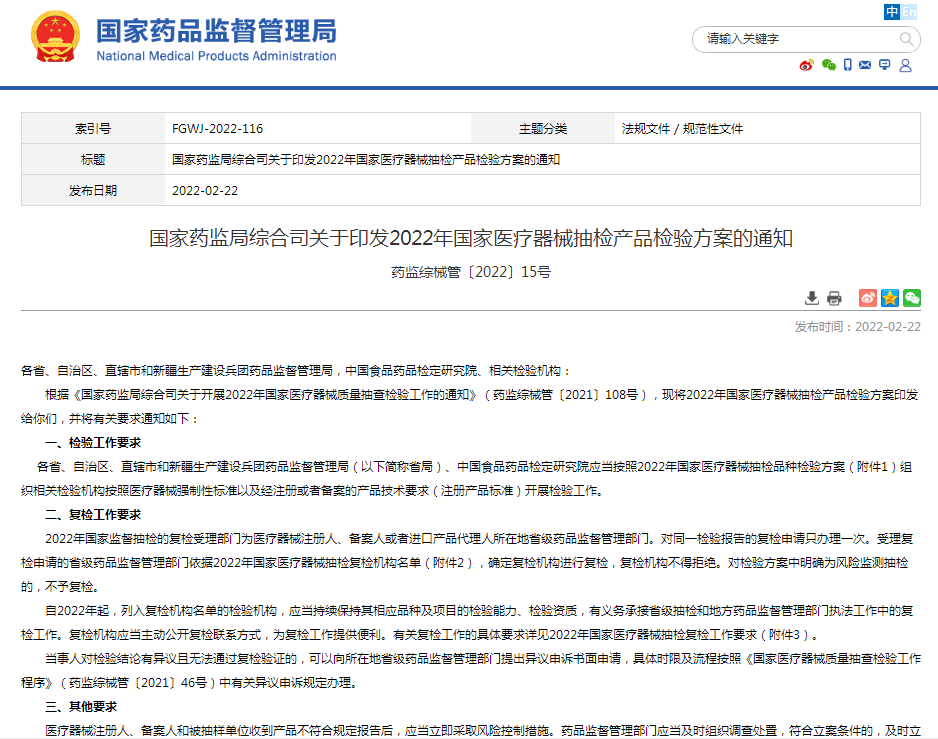Share article to Weibo via red button
Screen dimensions: 938x739
click(x=868, y=298)
